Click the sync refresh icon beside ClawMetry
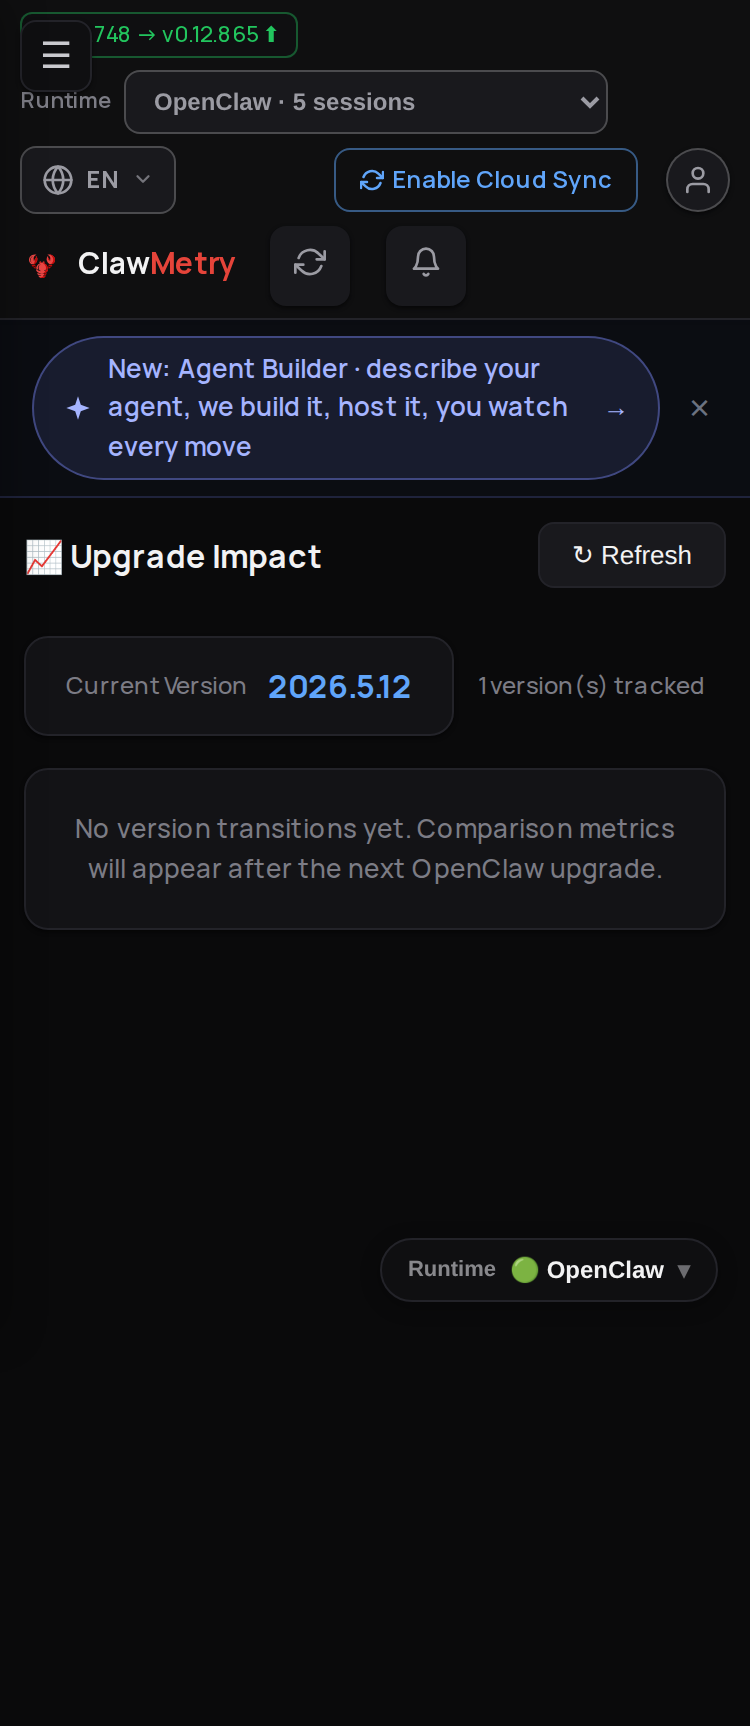Image resolution: width=750 pixels, height=1726 pixels. click(x=310, y=265)
